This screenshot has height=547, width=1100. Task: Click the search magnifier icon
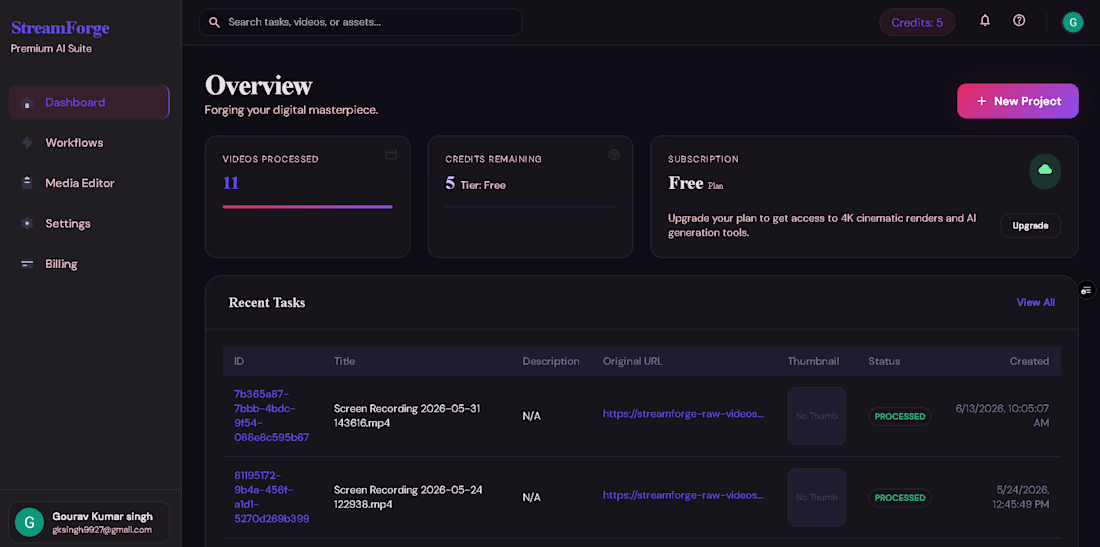click(215, 22)
